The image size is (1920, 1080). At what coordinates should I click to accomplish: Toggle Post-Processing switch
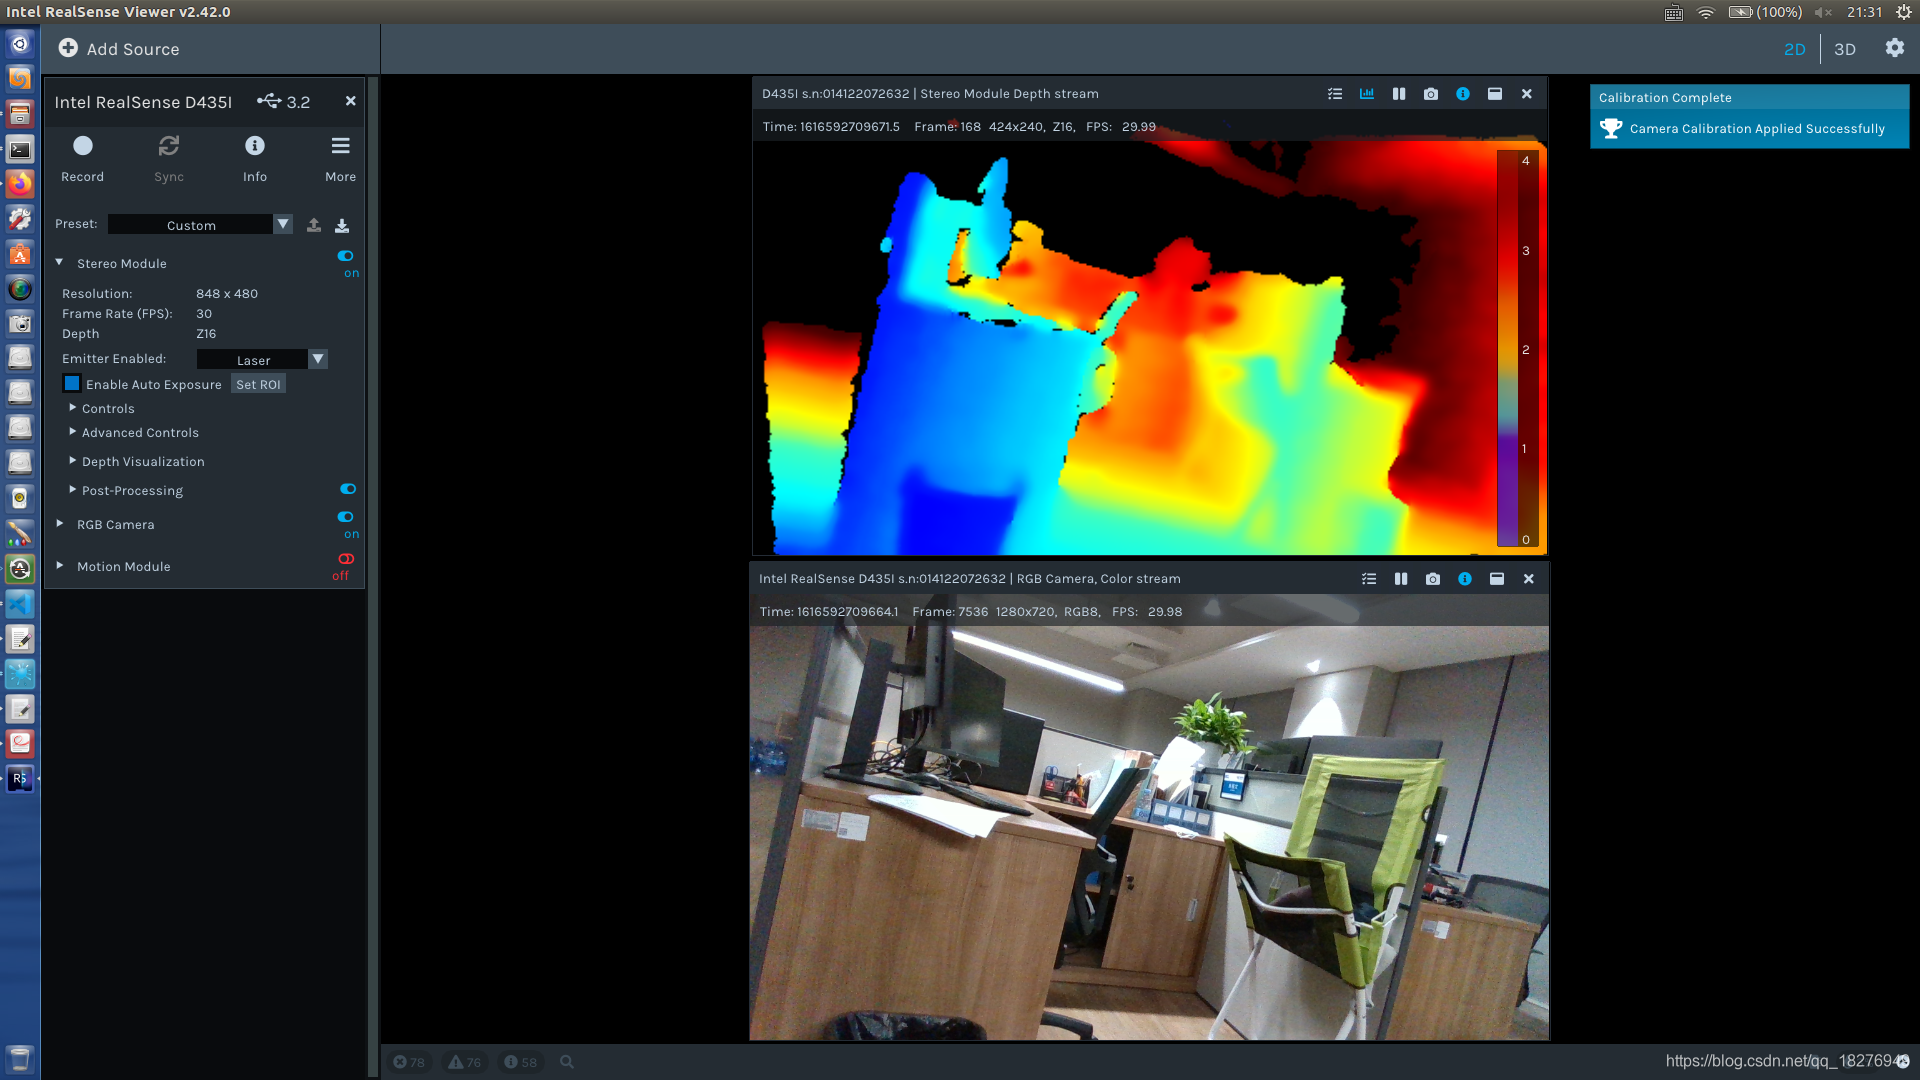(x=348, y=489)
